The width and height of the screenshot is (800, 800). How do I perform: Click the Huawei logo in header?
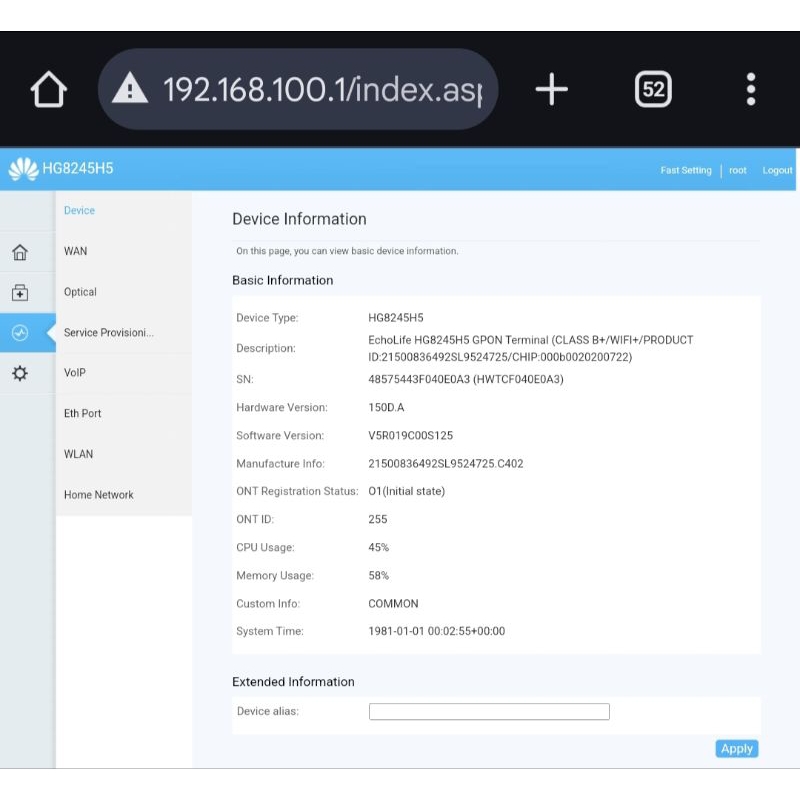click(23, 169)
